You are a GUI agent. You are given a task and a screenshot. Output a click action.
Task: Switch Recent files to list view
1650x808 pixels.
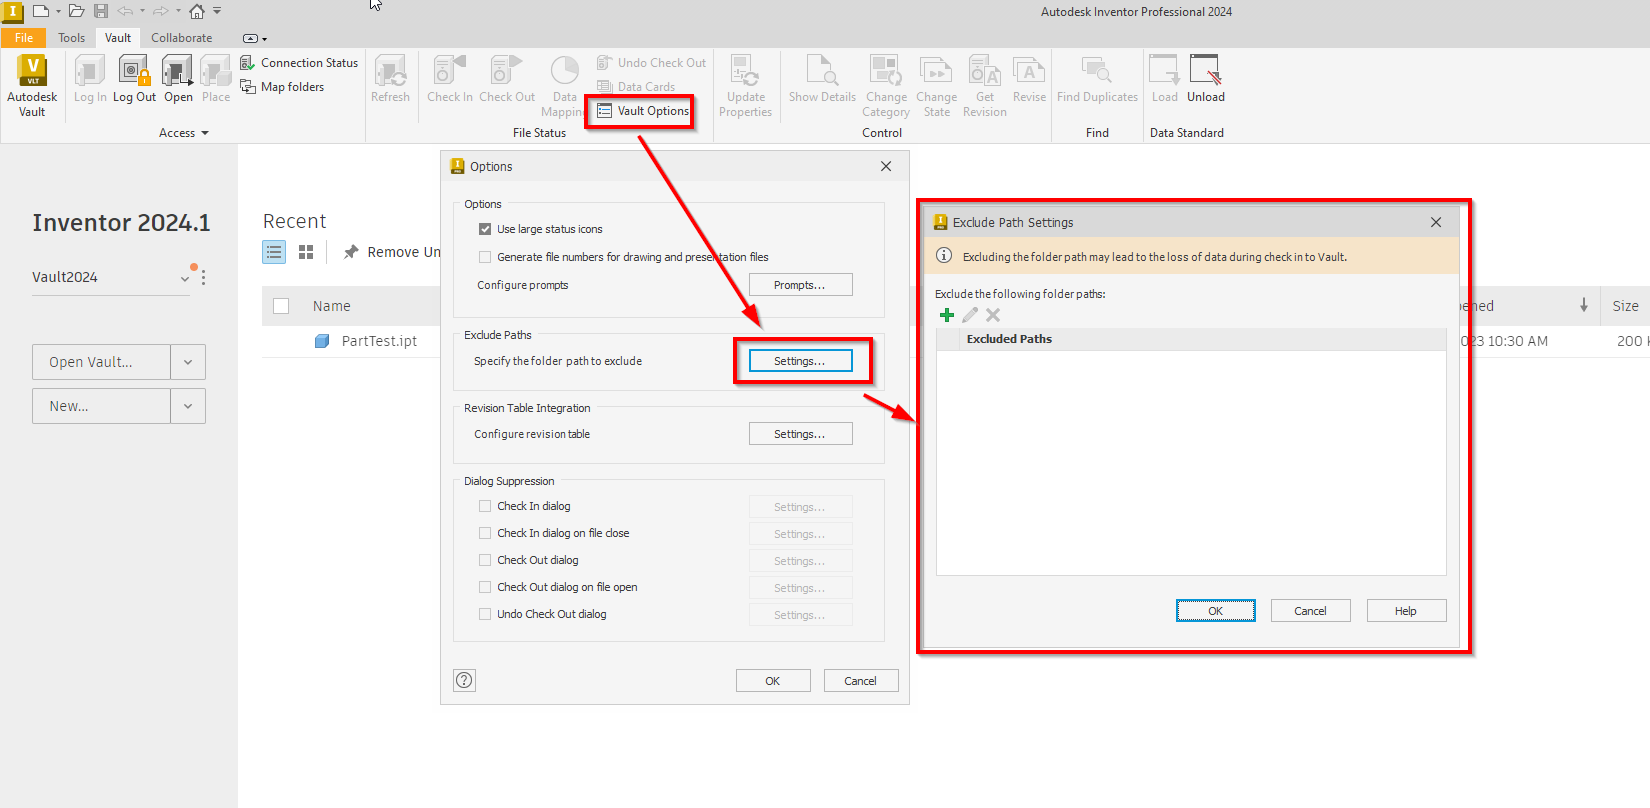pyautogui.click(x=274, y=252)
